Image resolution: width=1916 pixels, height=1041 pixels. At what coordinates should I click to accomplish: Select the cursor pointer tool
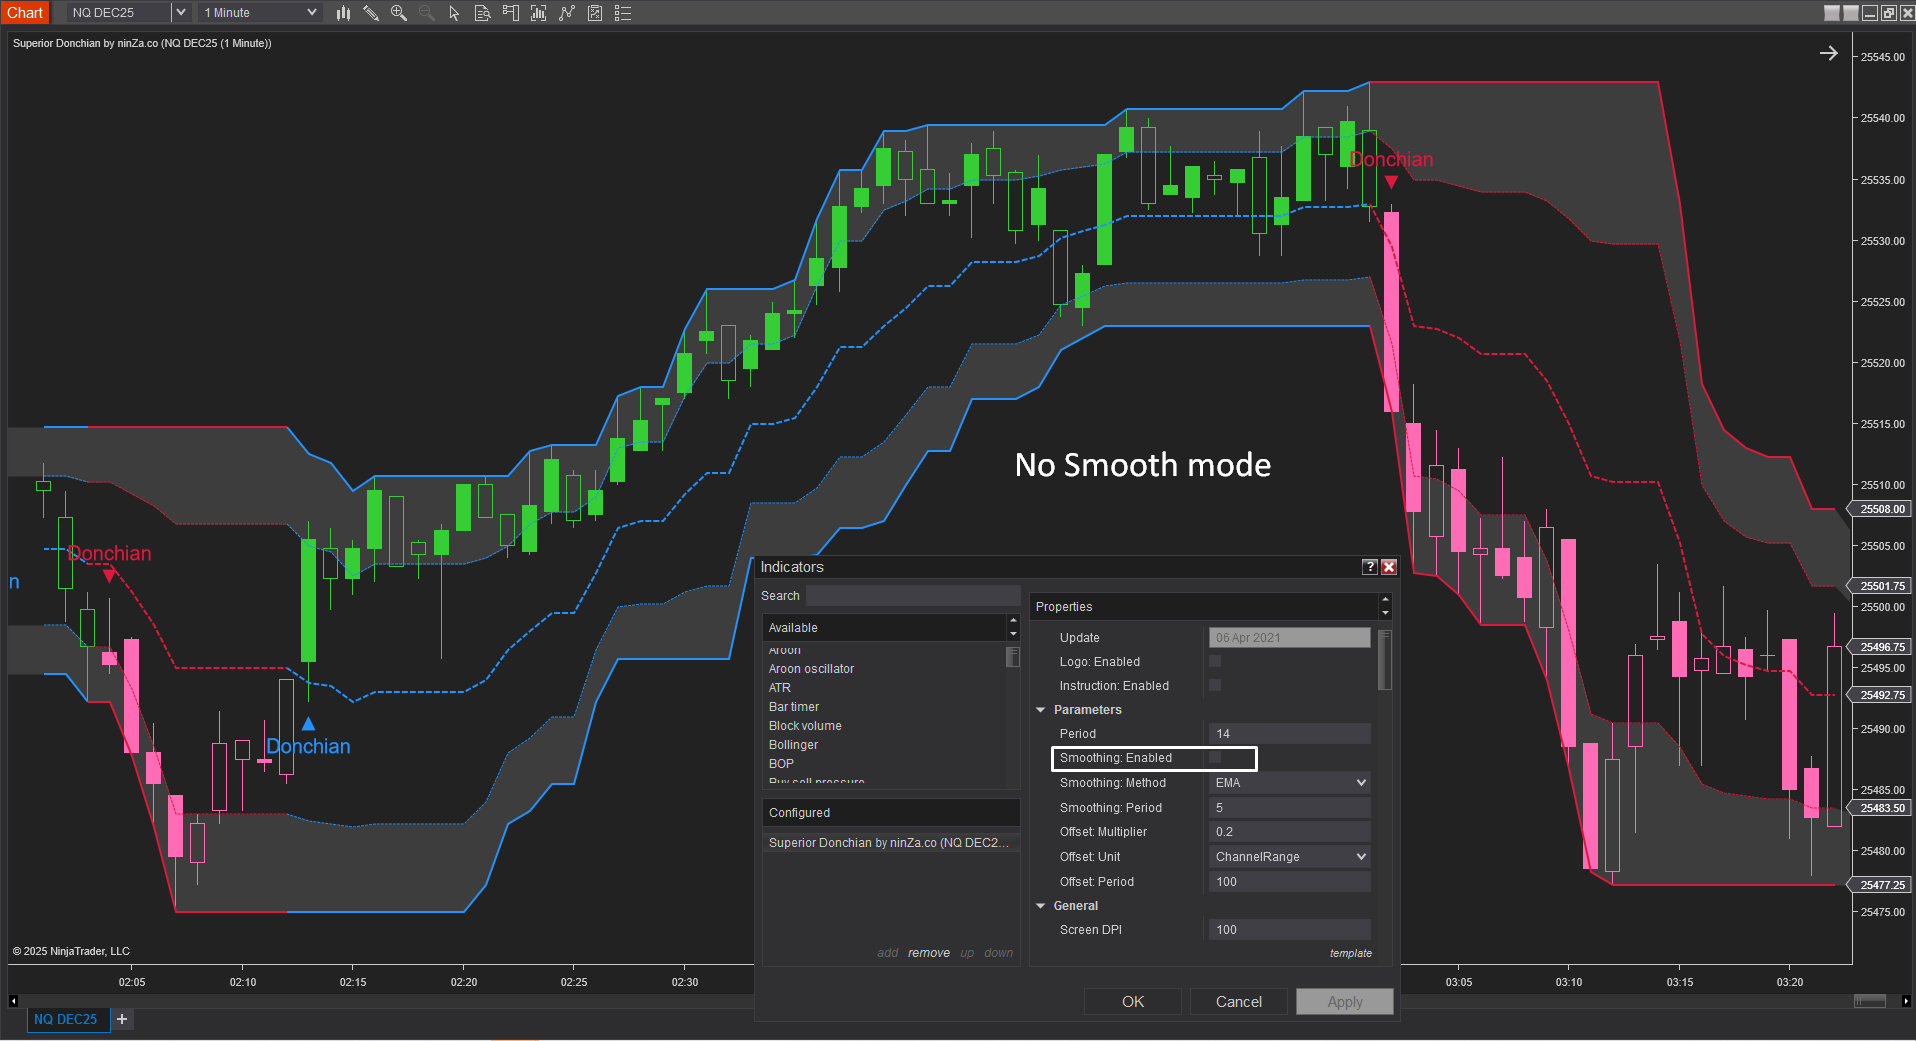(x=454, y=13)
